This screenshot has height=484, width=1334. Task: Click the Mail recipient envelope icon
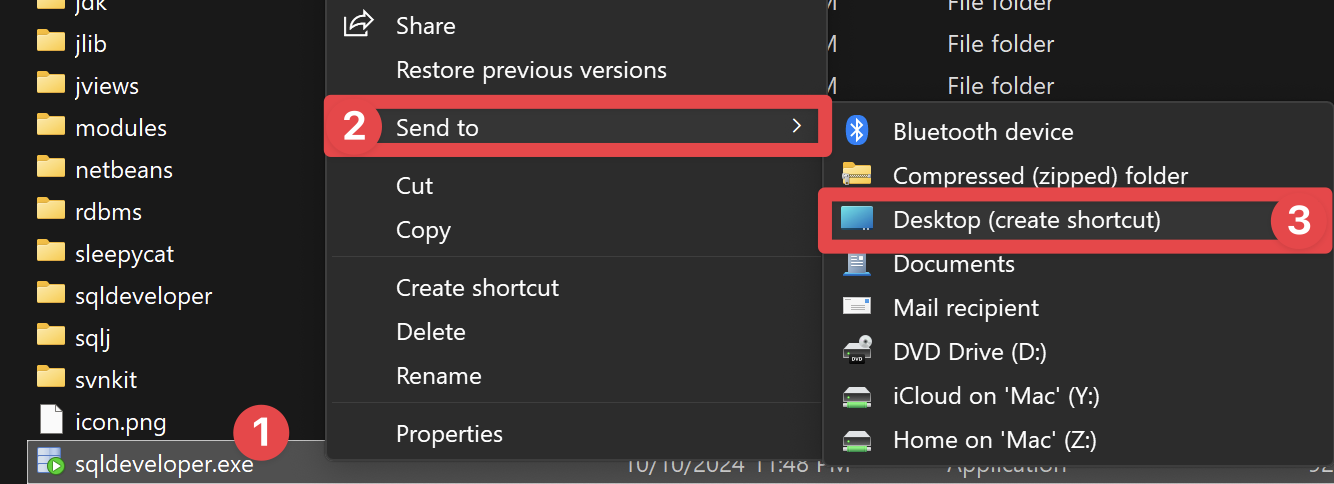(857, 307)
